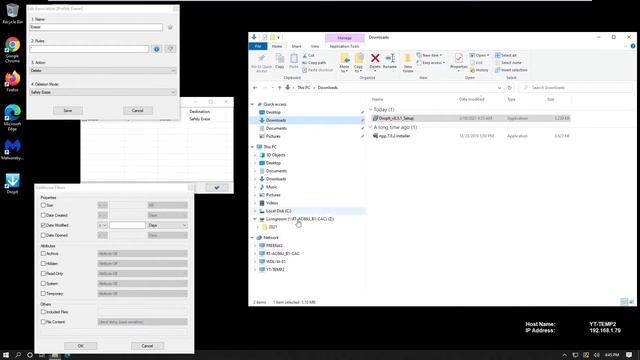
Task: Click the Delete icon in Explorer ribbon
Action: click(375, 61)
